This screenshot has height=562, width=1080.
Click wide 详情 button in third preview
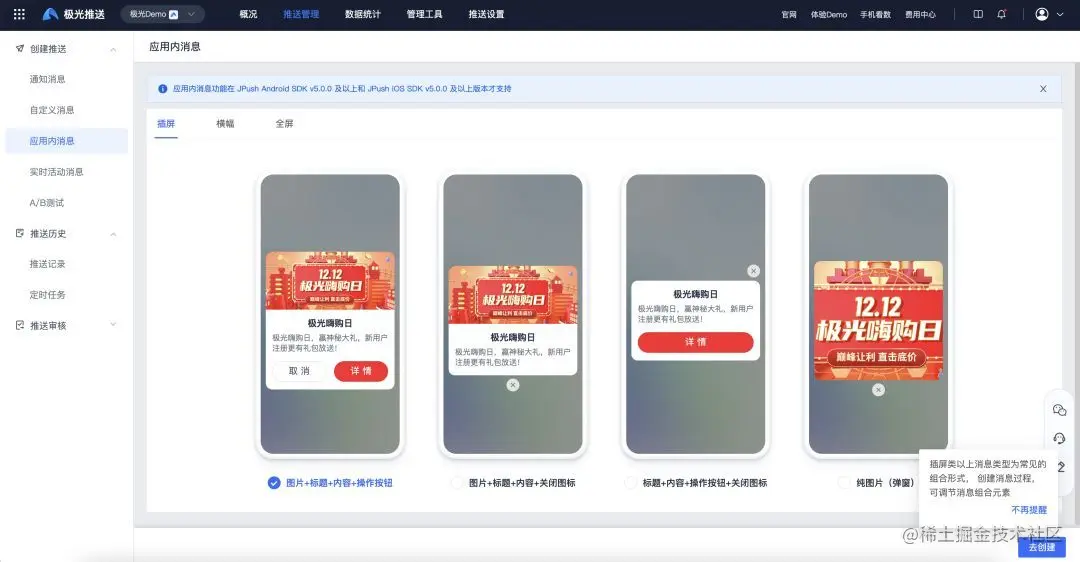(696, 342)
